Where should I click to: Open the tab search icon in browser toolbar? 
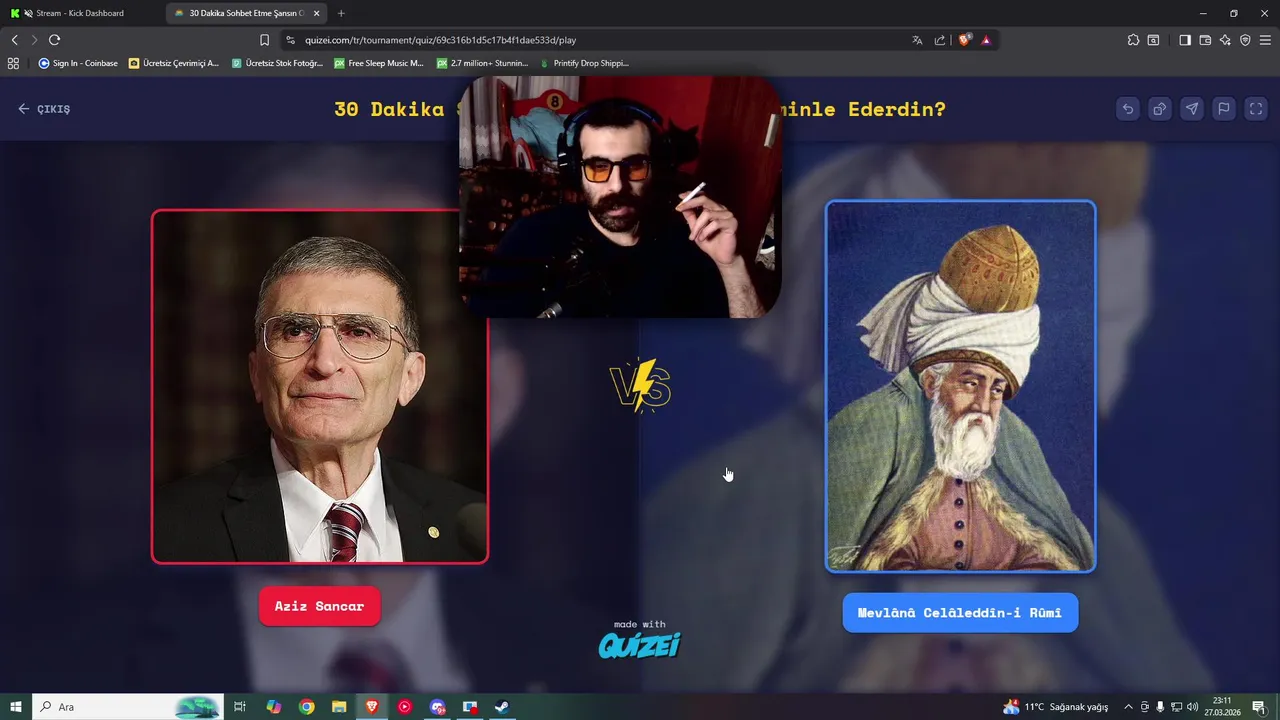coord(1153,40)
